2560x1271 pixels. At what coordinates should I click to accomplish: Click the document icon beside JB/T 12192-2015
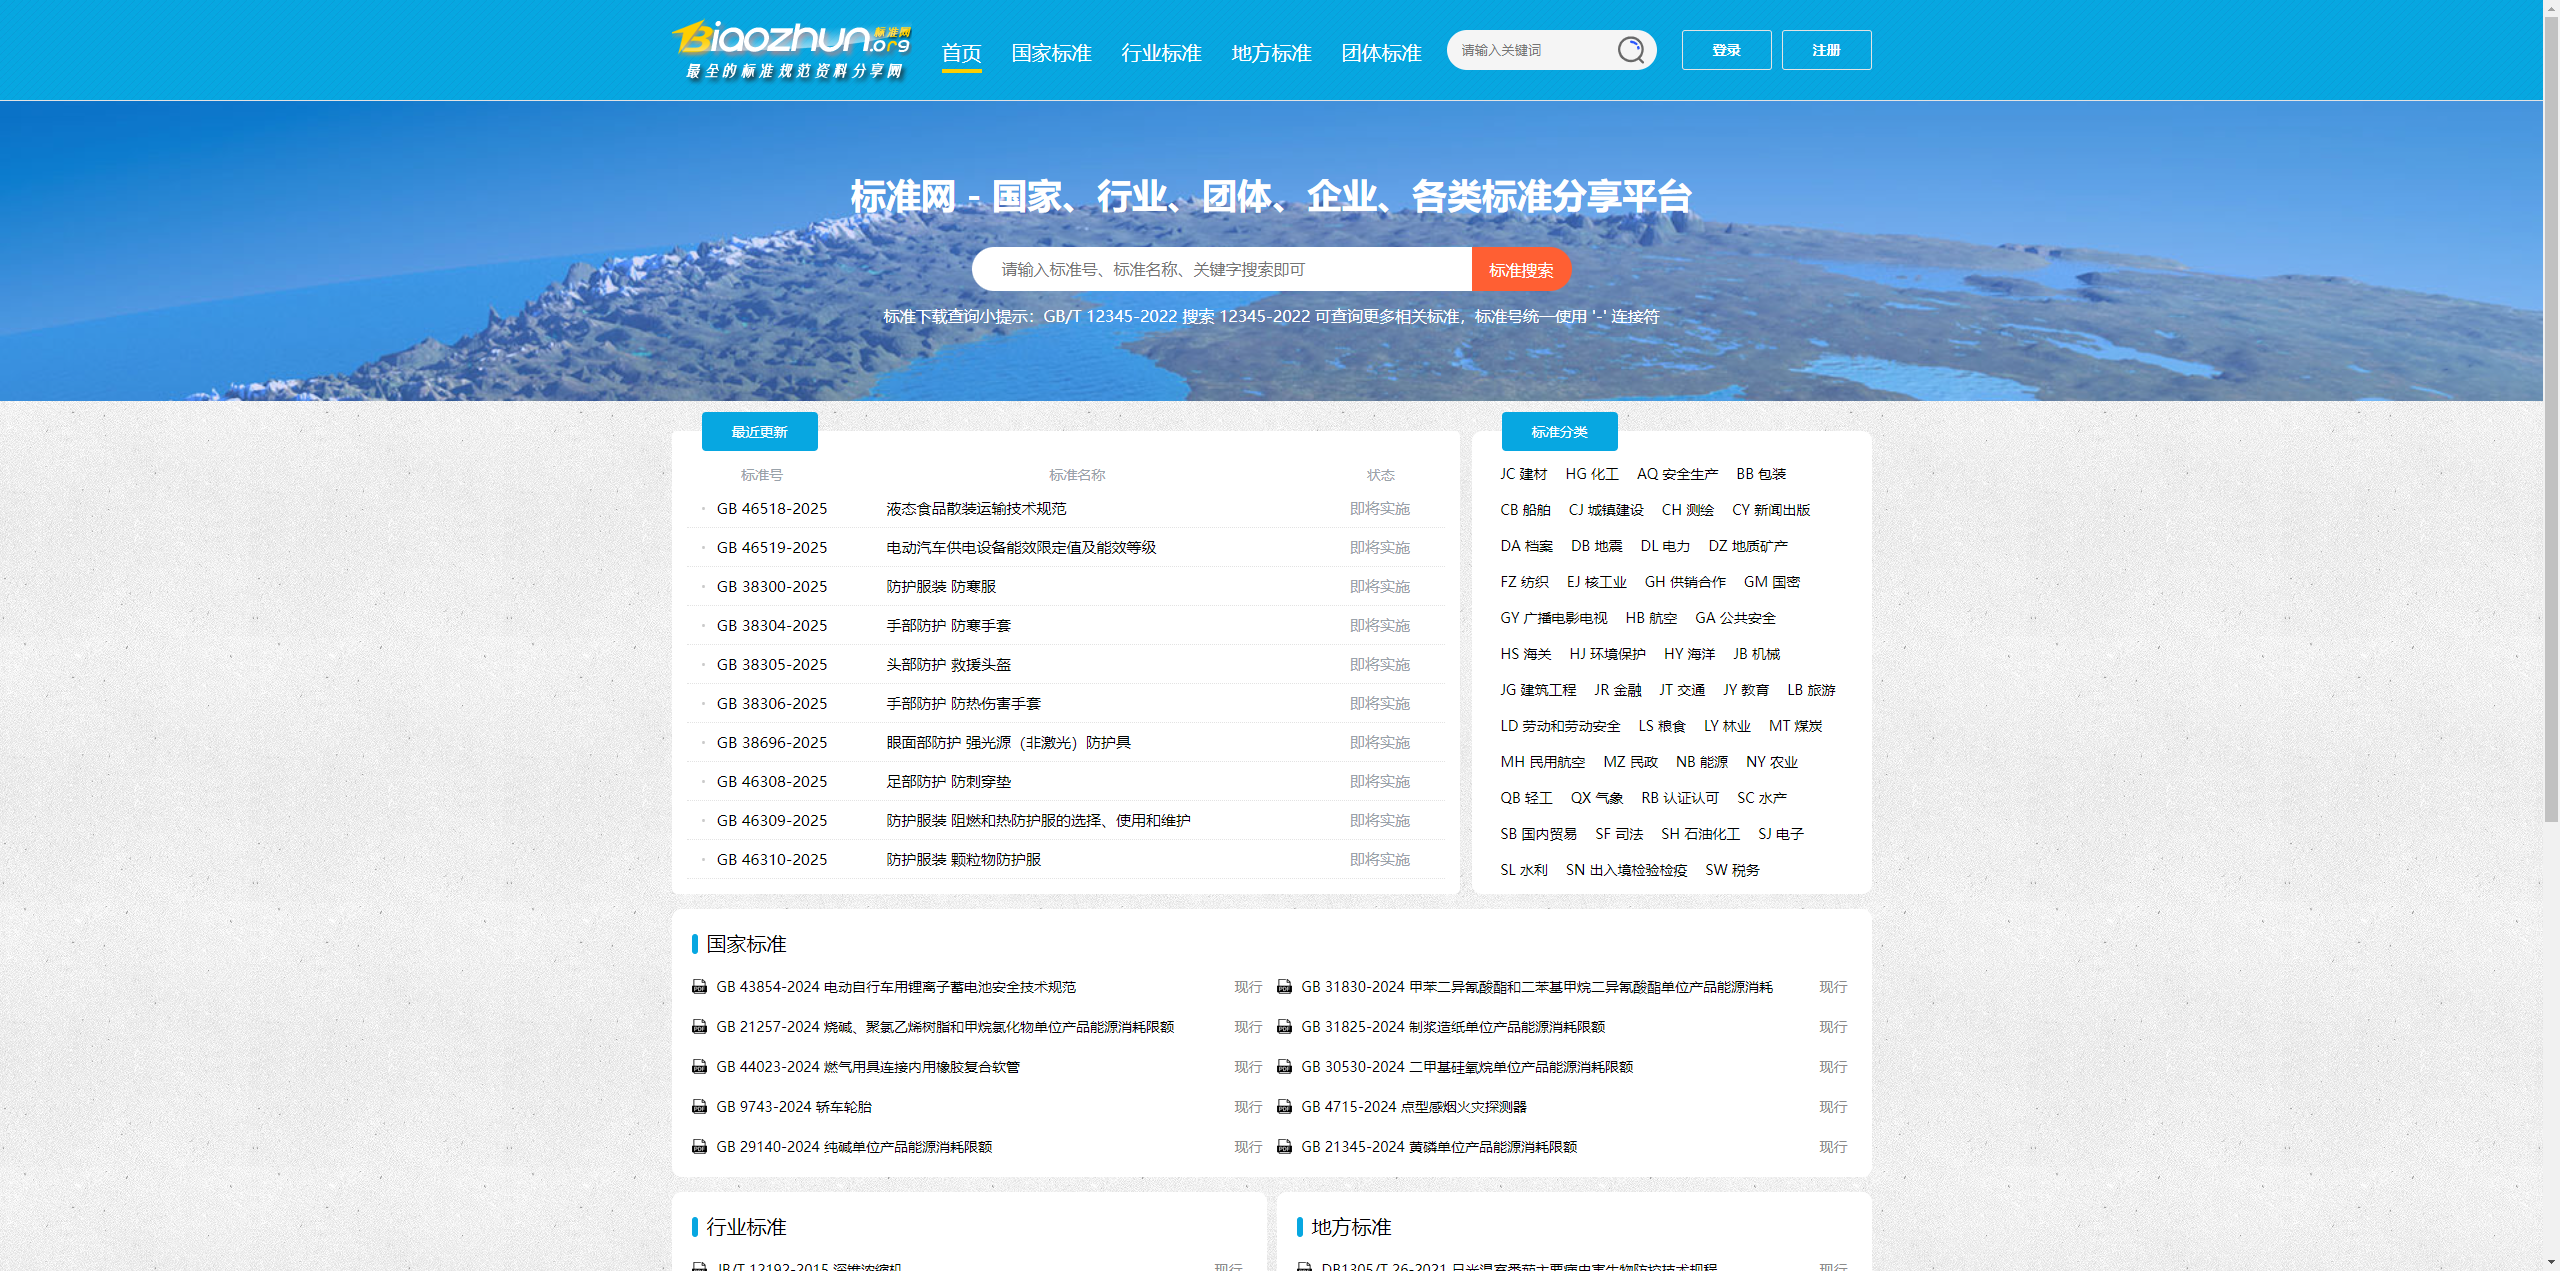coord(698,1264)
